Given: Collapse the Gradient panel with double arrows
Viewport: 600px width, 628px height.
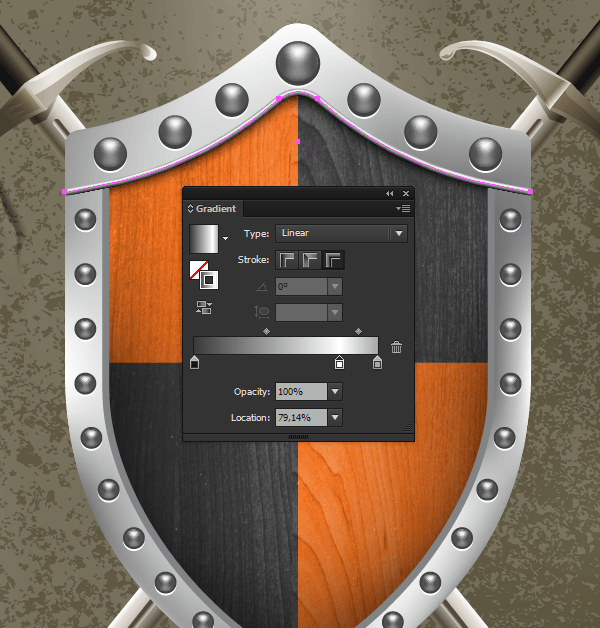Looking at the screenshot, I should coord(389,193).
